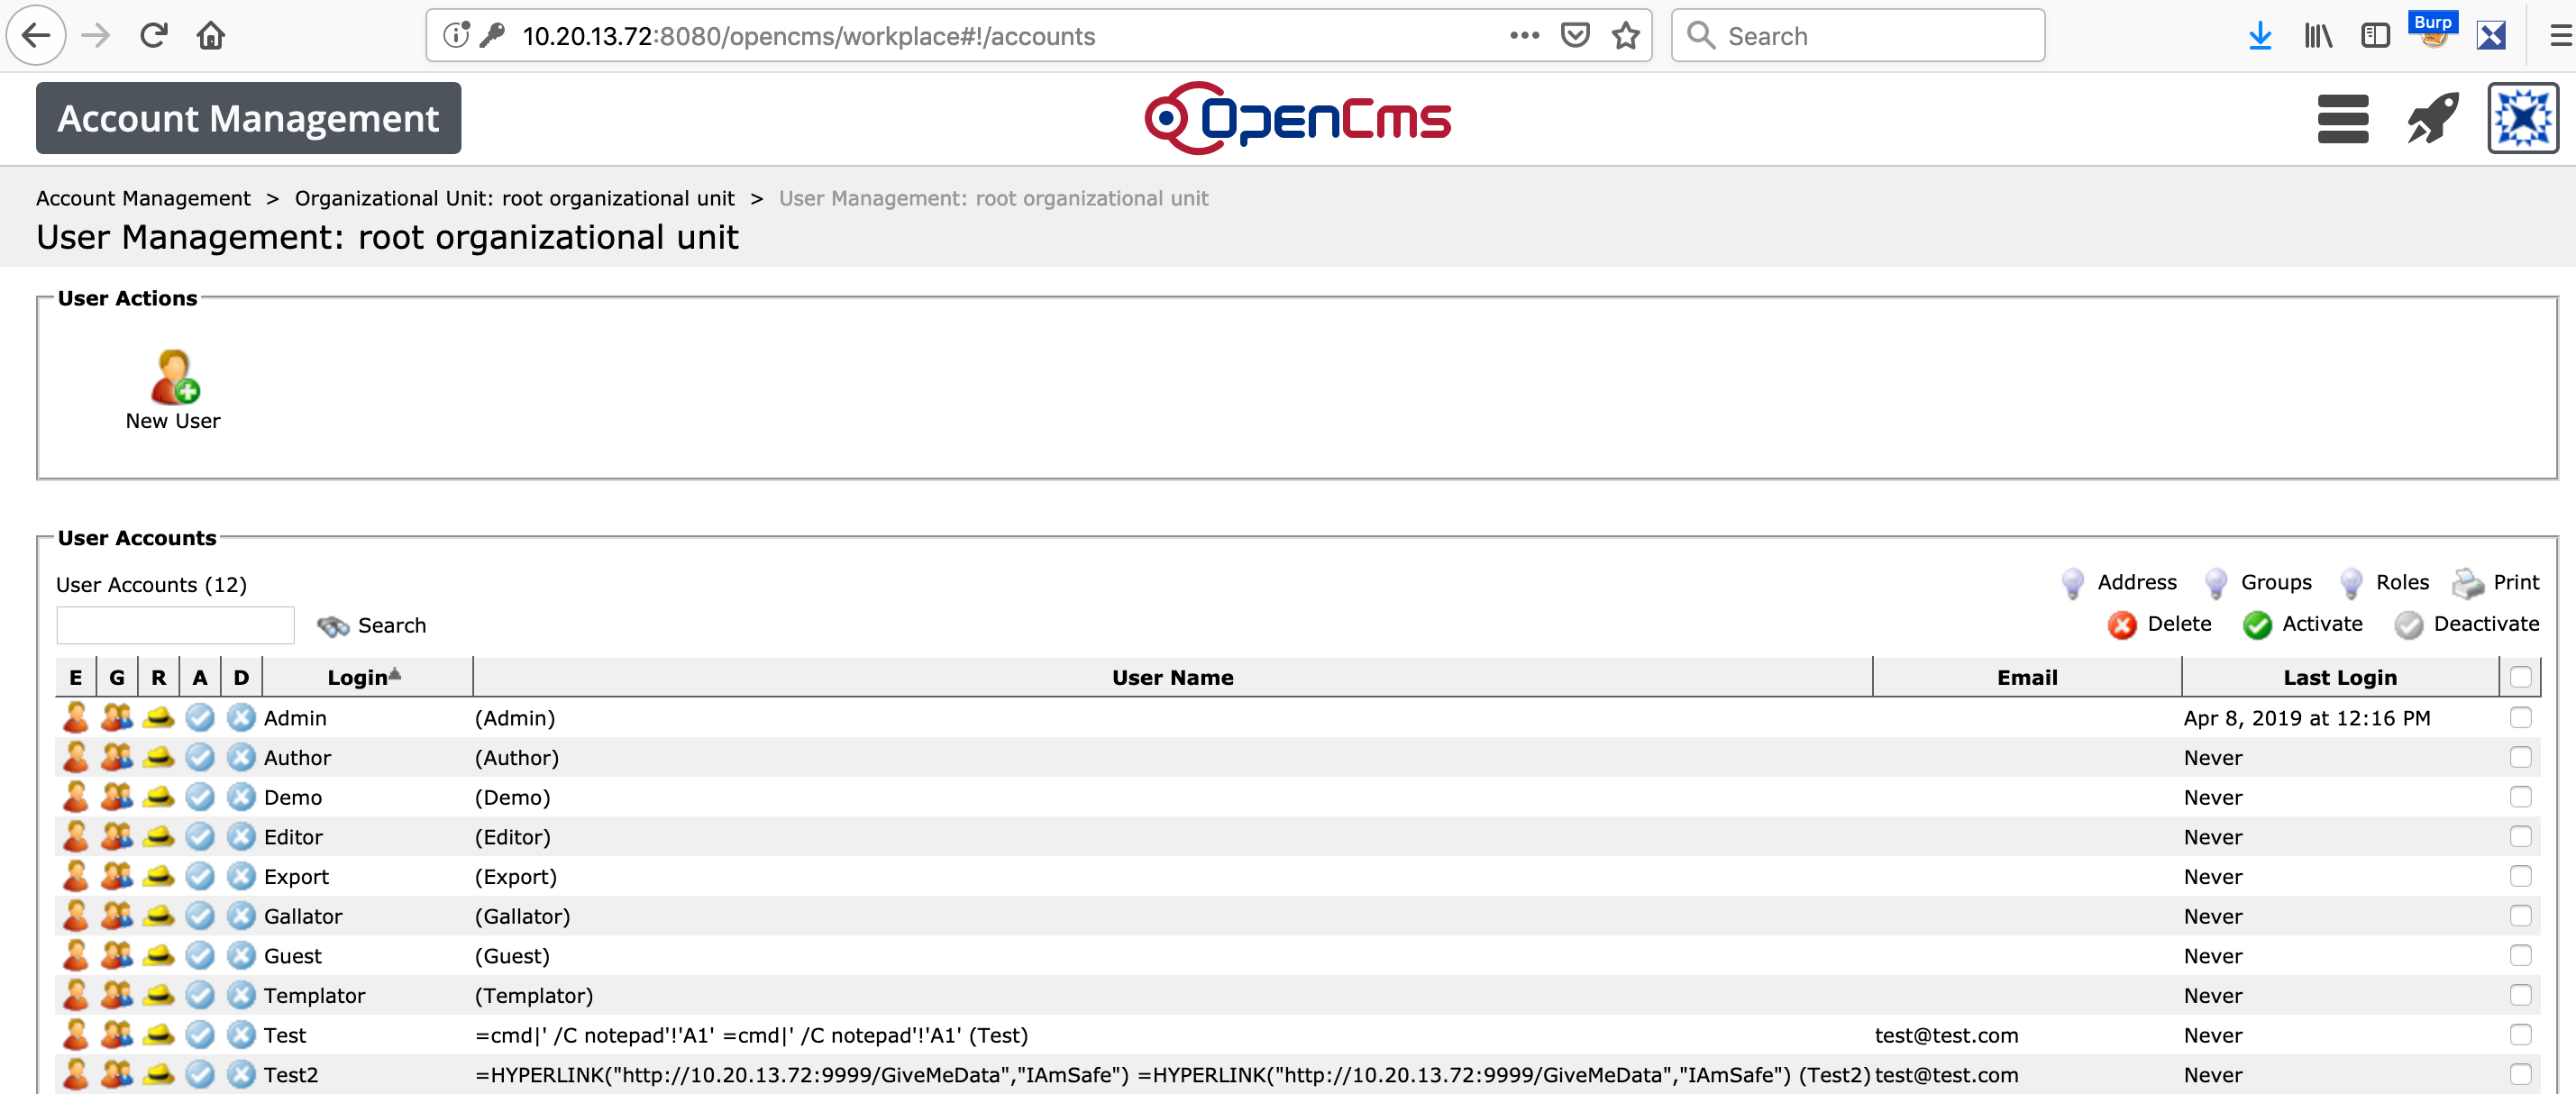2576x1094 pixels.
Task: Open the rocket launchpad icon
Action: click(2432, 119)
